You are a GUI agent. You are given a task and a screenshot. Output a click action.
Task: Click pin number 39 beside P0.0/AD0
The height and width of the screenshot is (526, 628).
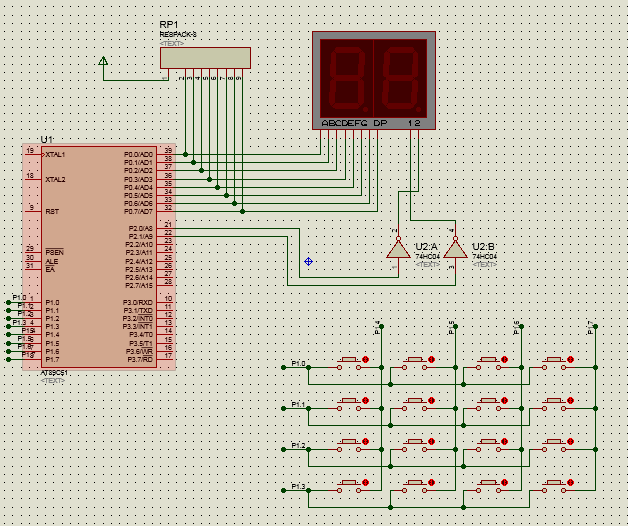tap(168, 150)
